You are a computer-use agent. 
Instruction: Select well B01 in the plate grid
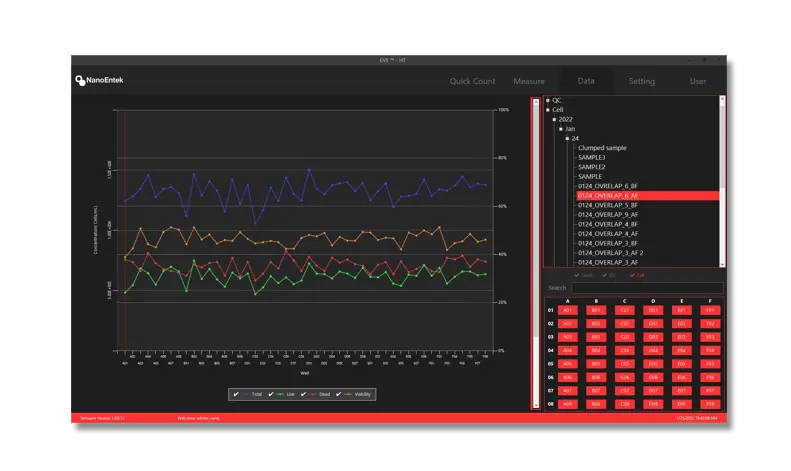click(596, 311)
